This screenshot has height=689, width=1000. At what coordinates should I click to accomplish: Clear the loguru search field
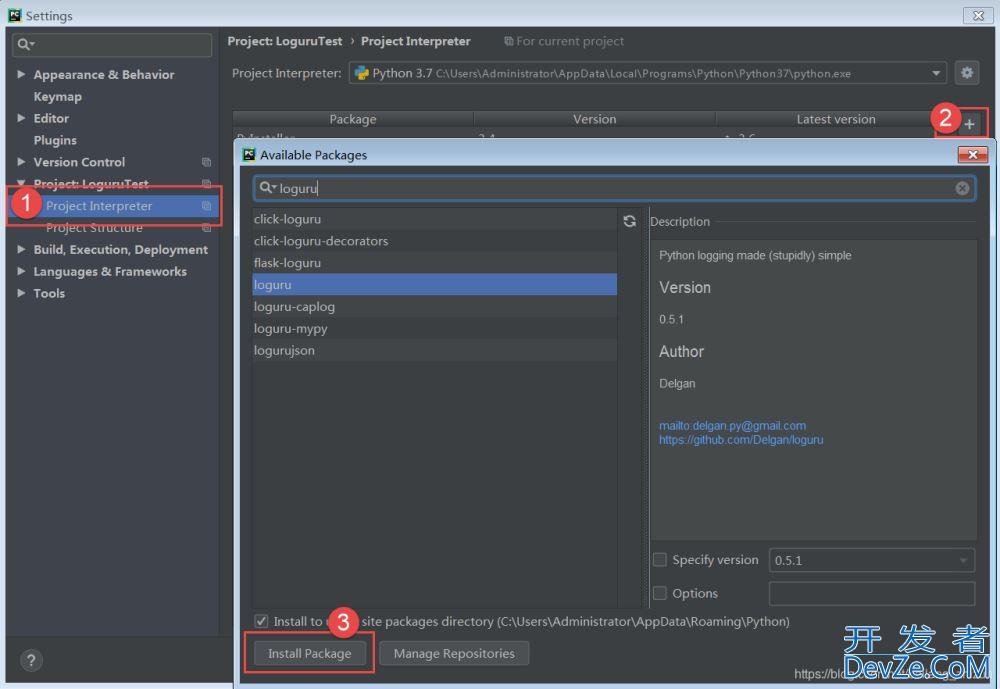(962, 188)
